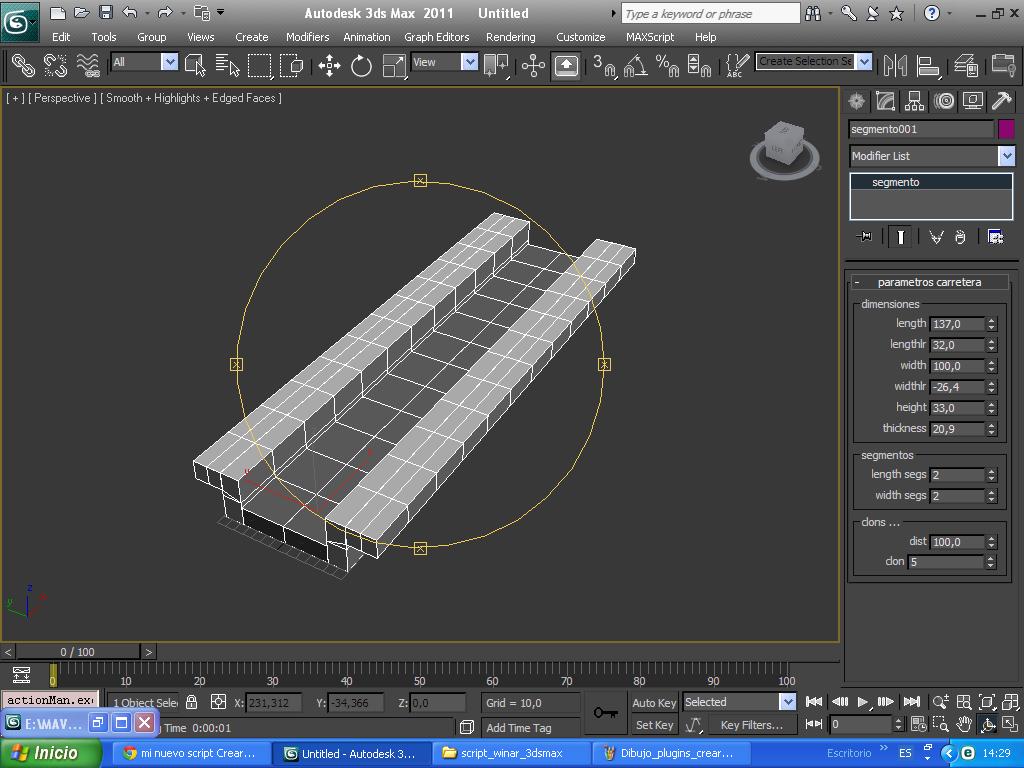Screen dimensions: 1024x768
Task: Click the Angle Snap toggle icon
Action: 635,66
